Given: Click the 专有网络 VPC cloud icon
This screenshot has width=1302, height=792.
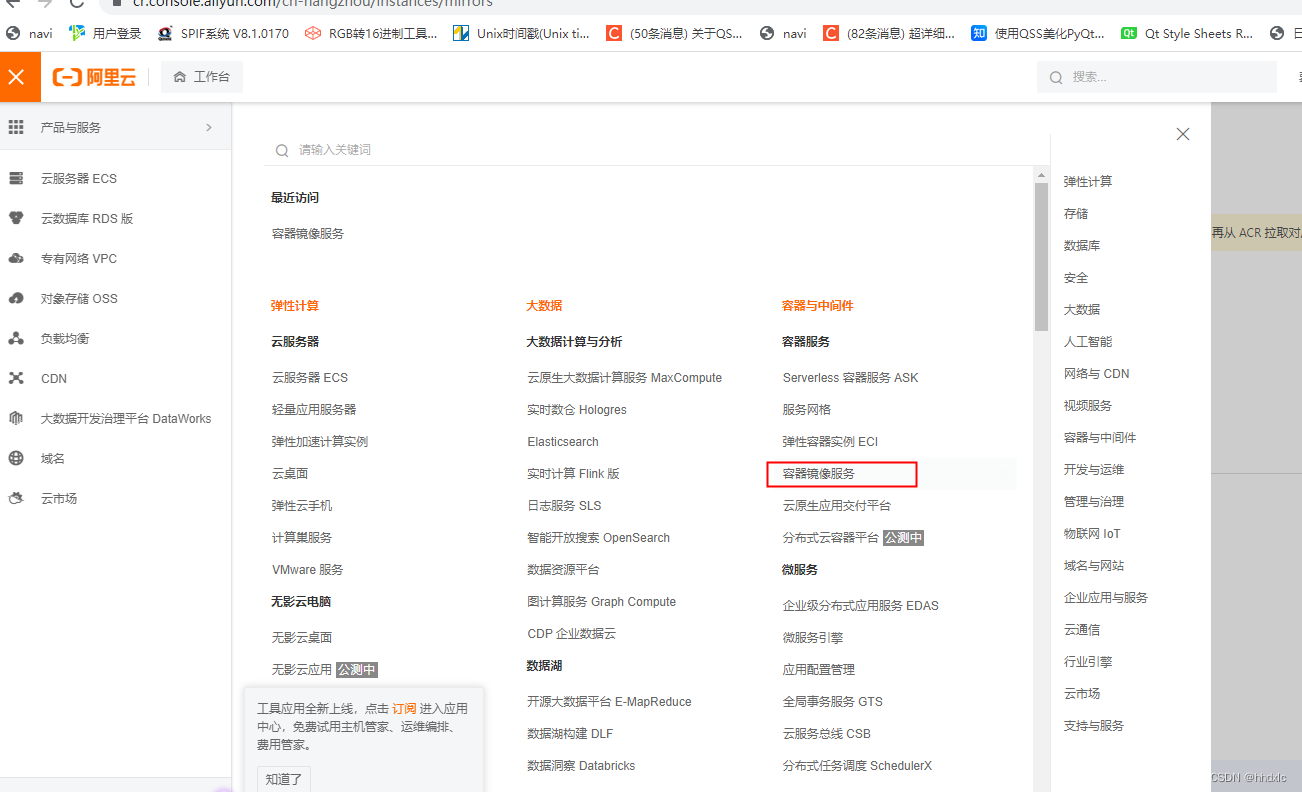Looking at the screenshot, I should (16, 258).
